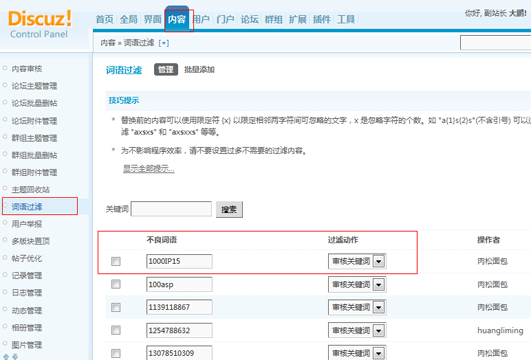Click the [+] add-to-favorites link in breadcrumb
This screenshot has height=360, width=531.
pos(164,43)
